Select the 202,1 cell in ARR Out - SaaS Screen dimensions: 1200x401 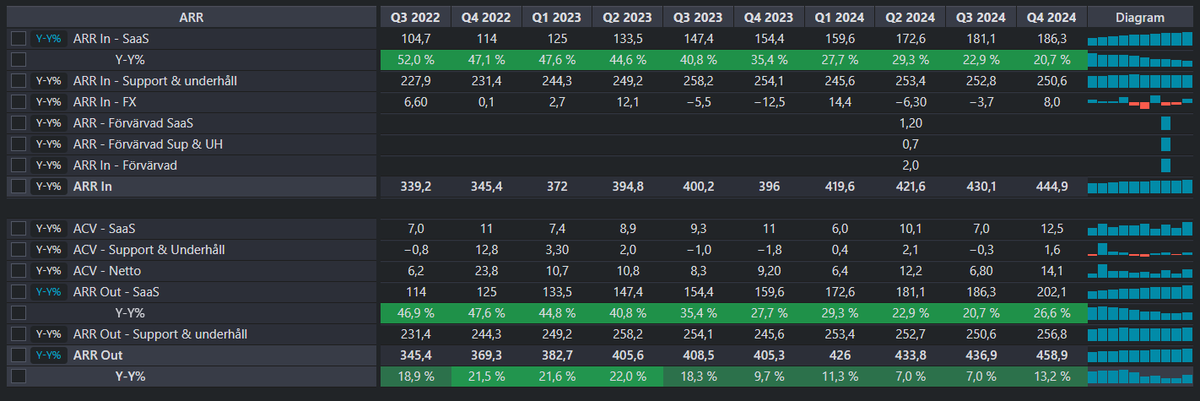point(1051,291)
